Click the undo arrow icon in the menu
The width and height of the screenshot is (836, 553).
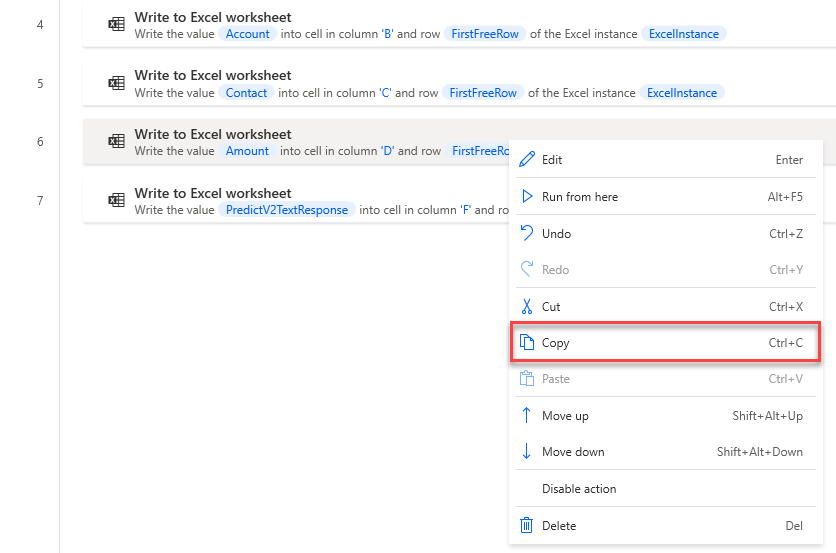coord(527,233)
